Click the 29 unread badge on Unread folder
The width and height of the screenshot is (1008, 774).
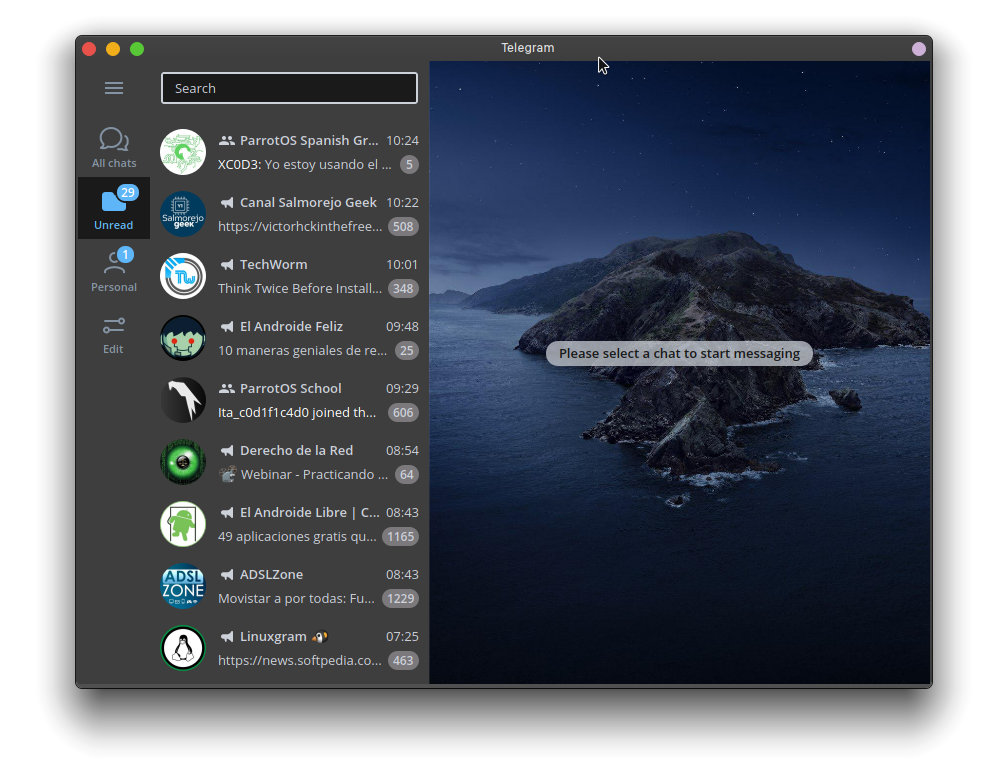[128, 192]
